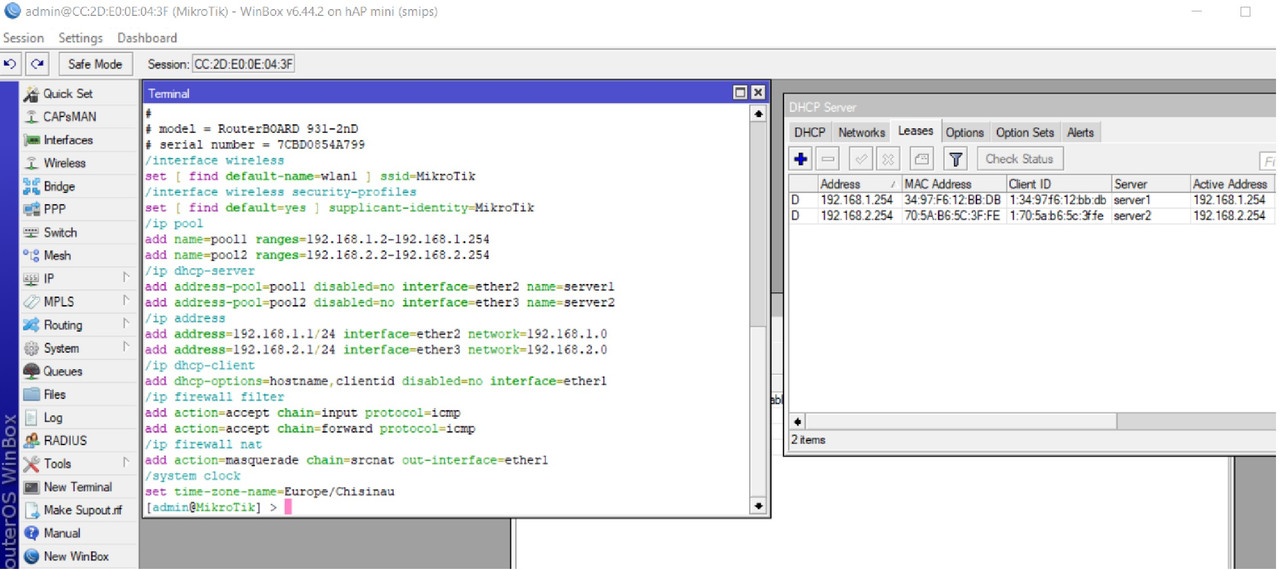Click Terminal scrollbar down arrow
Screen dimensions: 1280x570
[758, 506]
